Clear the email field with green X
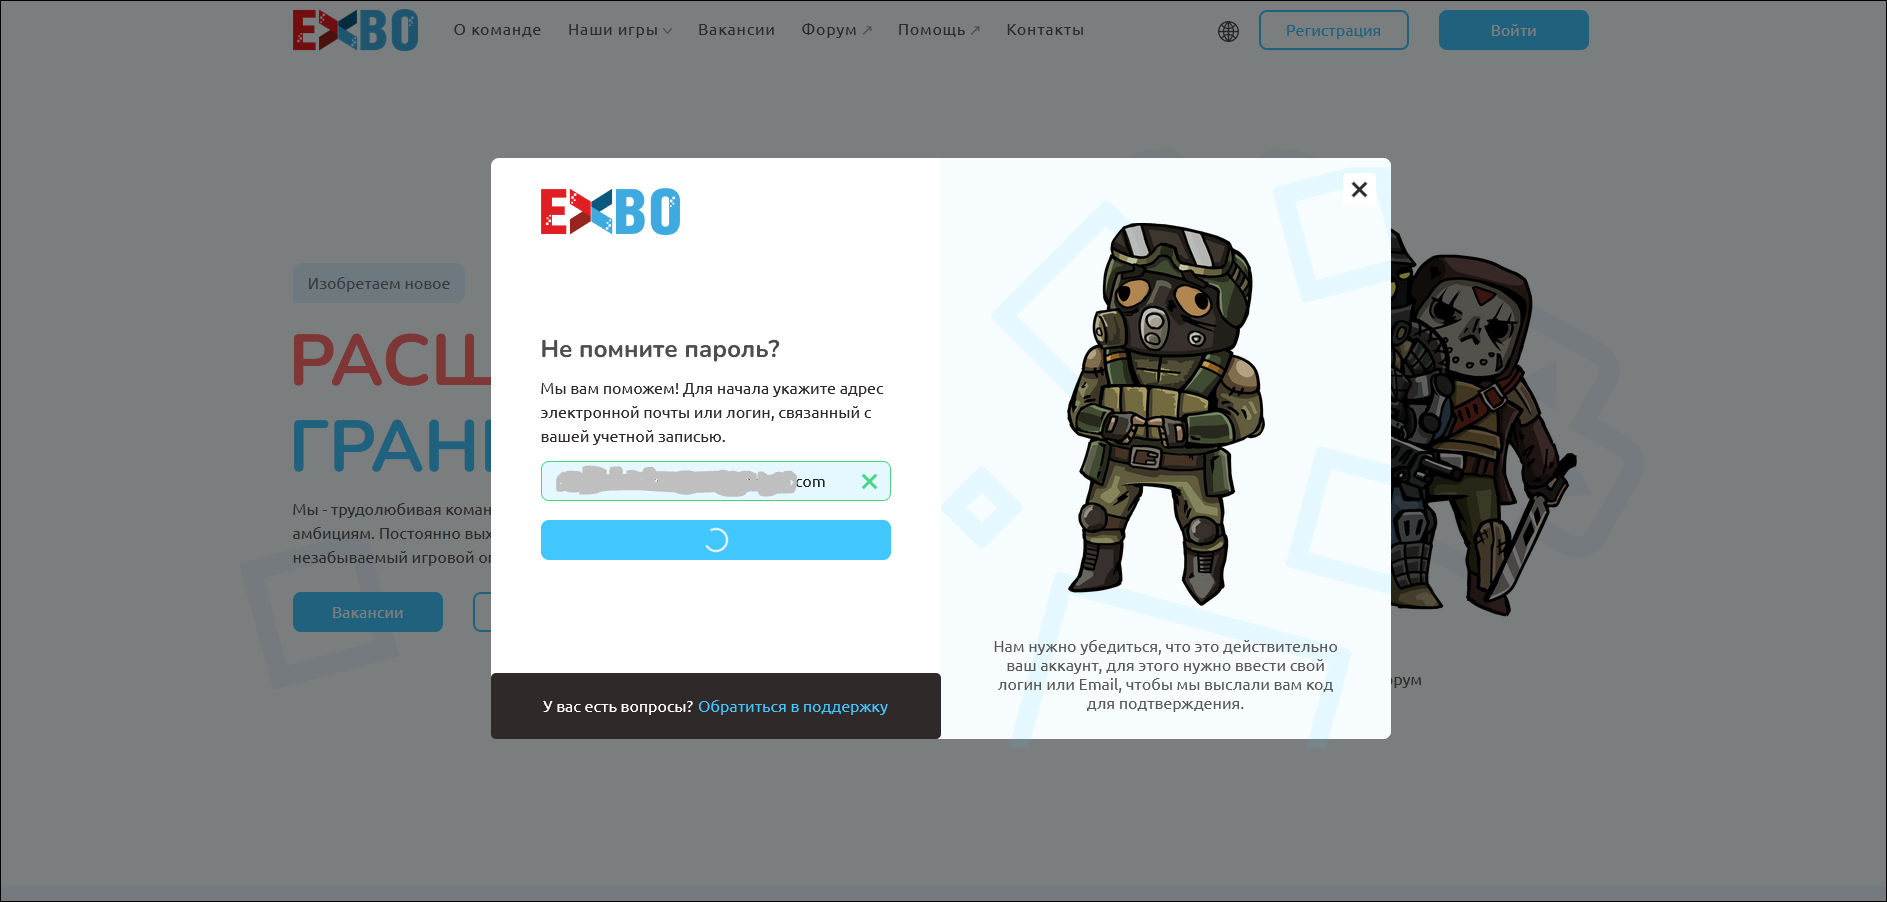The height and width of the screenshot is (902, 1887). (869, 481)
